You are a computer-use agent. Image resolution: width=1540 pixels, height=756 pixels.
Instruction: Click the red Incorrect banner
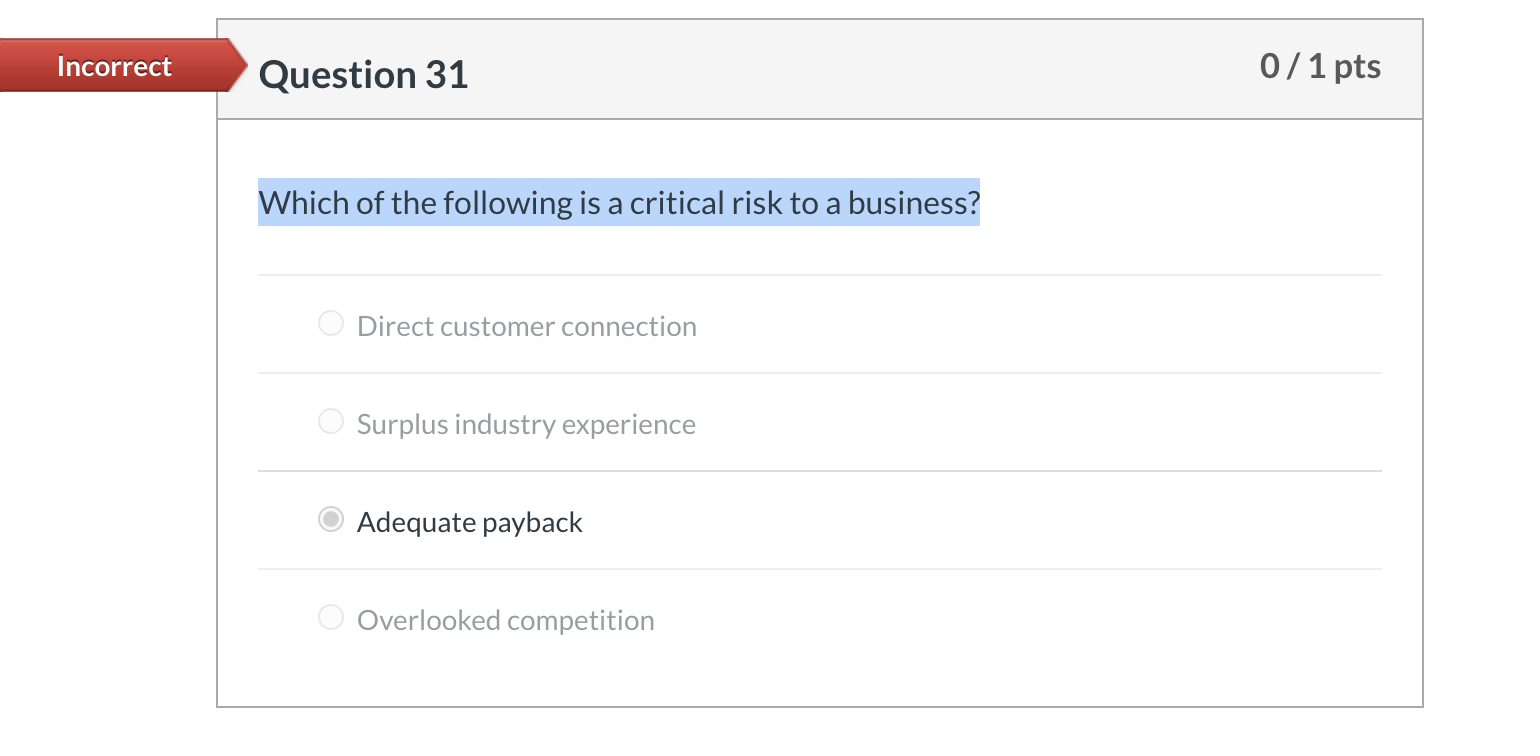pos(115,66)
